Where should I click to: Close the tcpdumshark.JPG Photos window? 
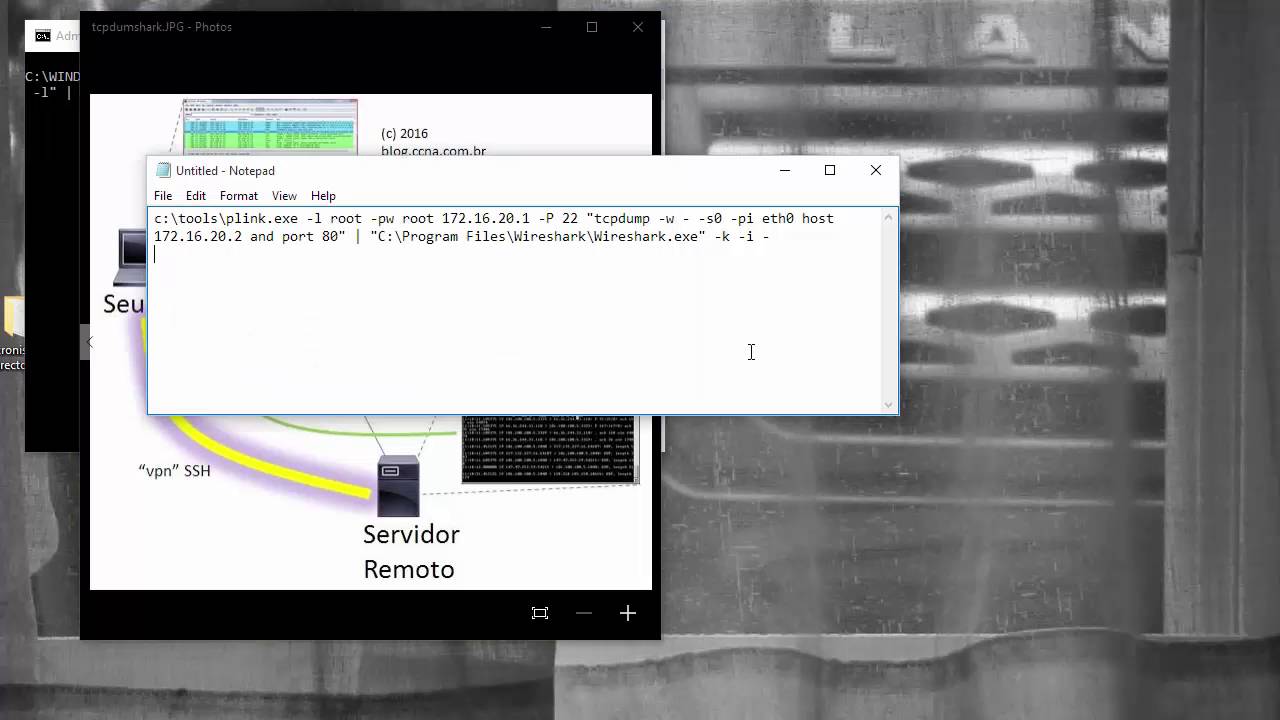(x=638, y=27)
